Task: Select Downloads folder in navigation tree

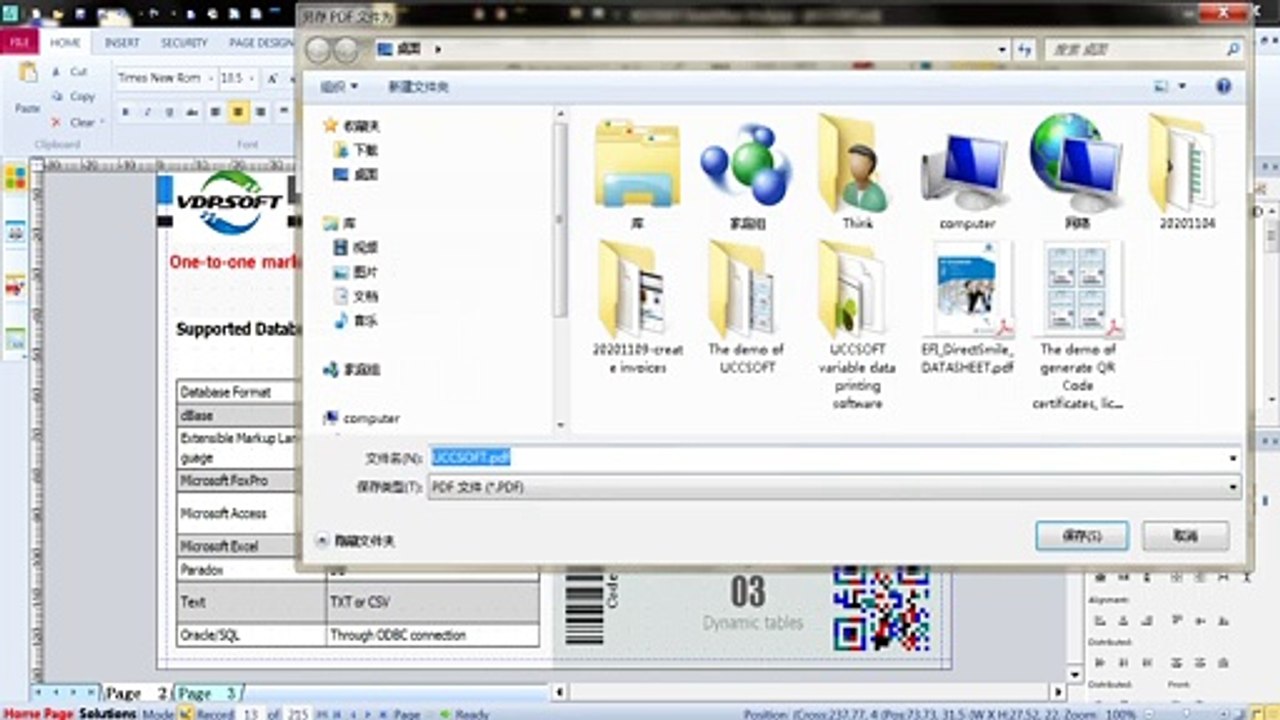Action: pos(355,150)
